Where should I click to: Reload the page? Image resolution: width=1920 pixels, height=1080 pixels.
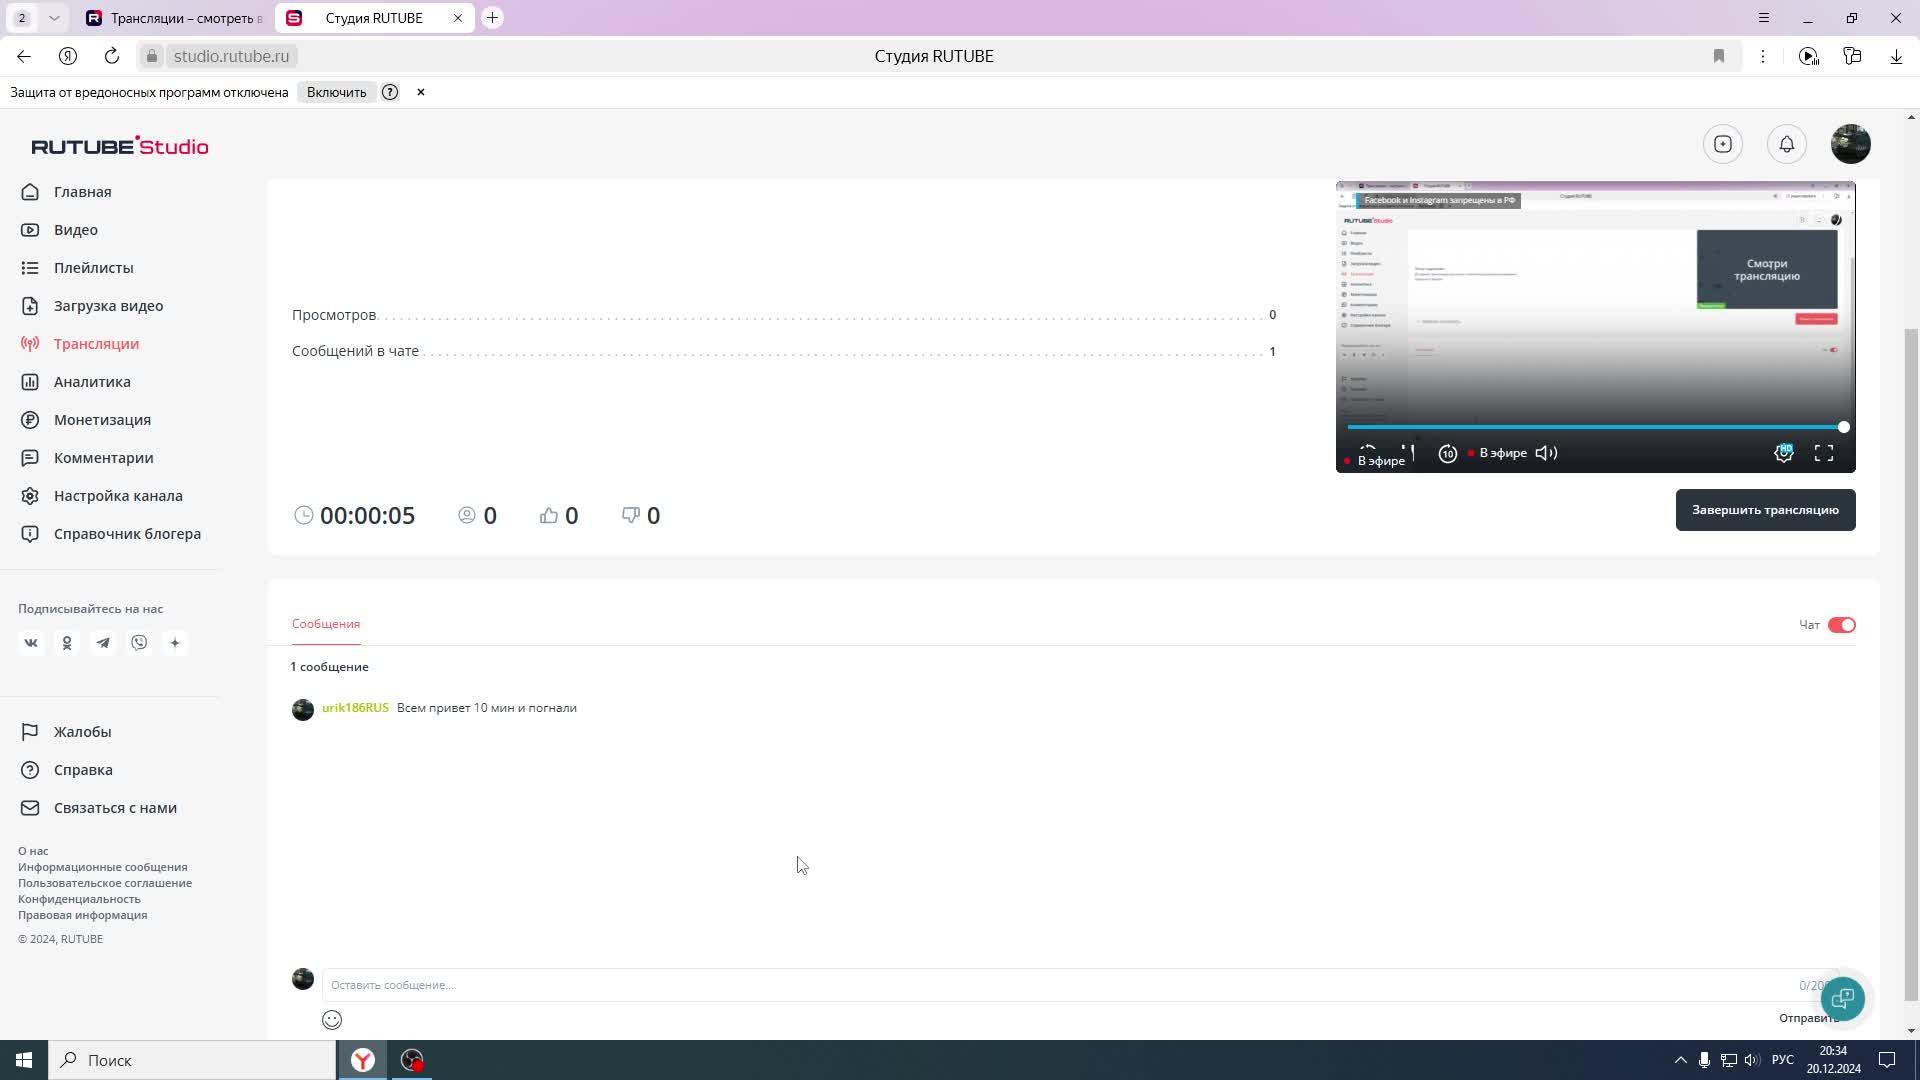pyautogui.click(x=112, y=56)
